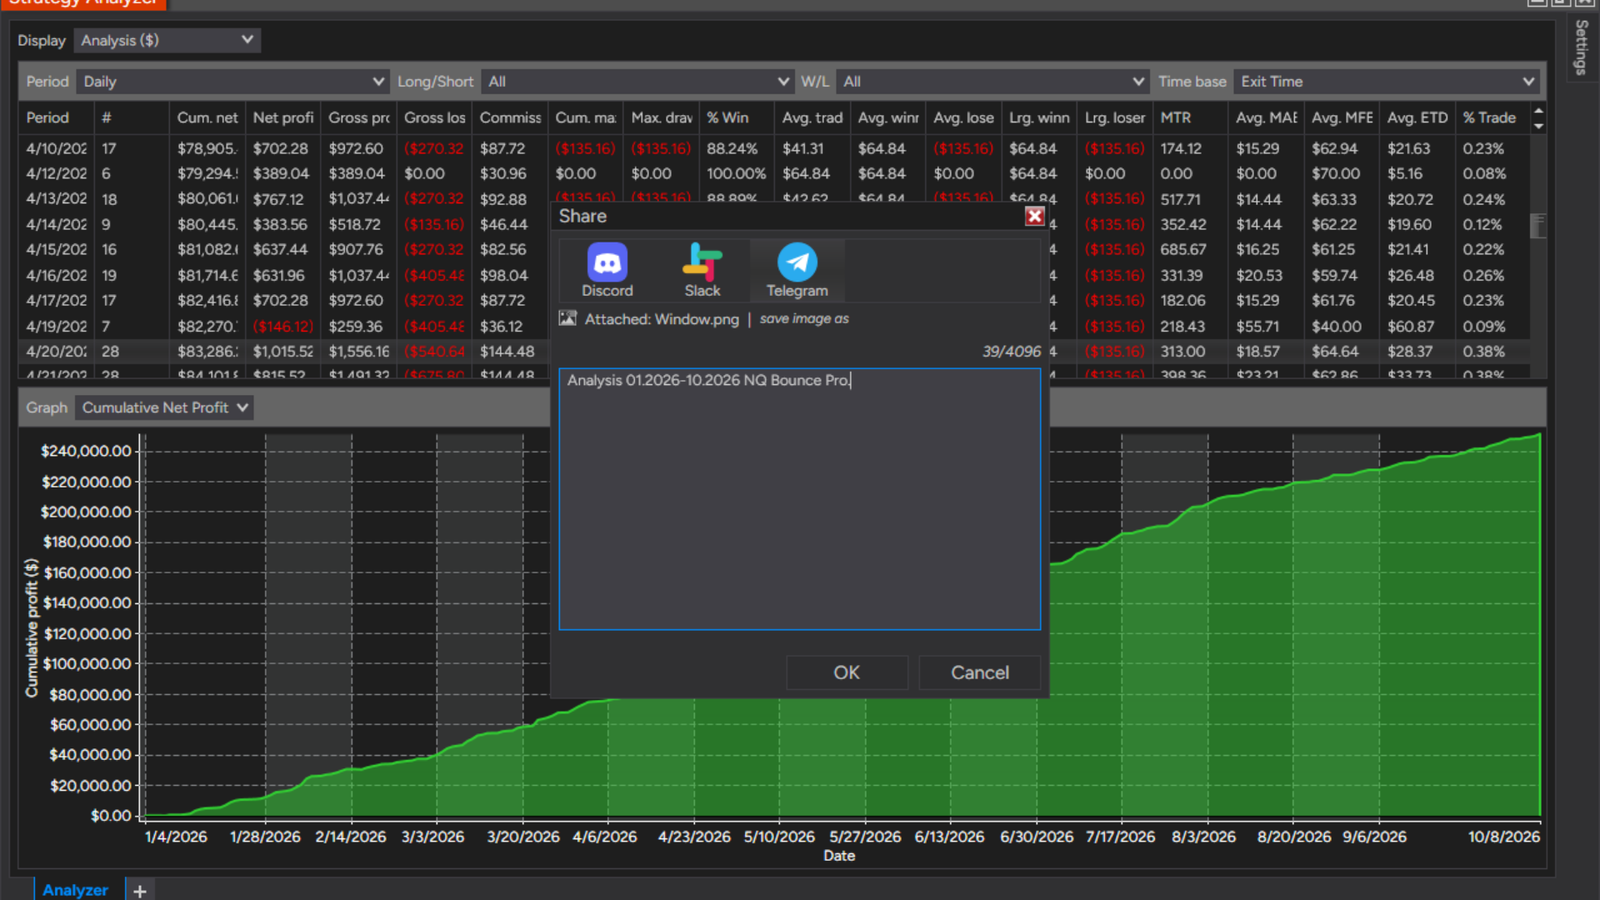
Task: Close the Share dialog
Action: coord(1034,216)
